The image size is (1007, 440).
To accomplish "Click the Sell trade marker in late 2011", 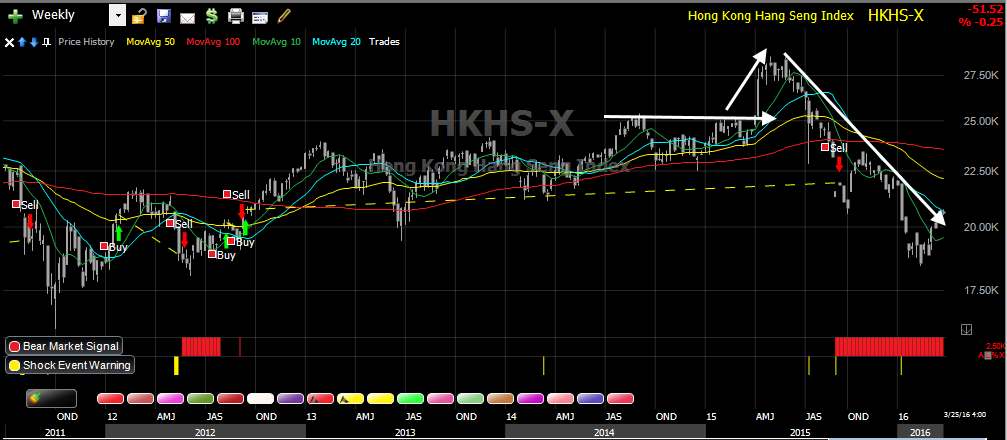I will click(x=25, y=205).
